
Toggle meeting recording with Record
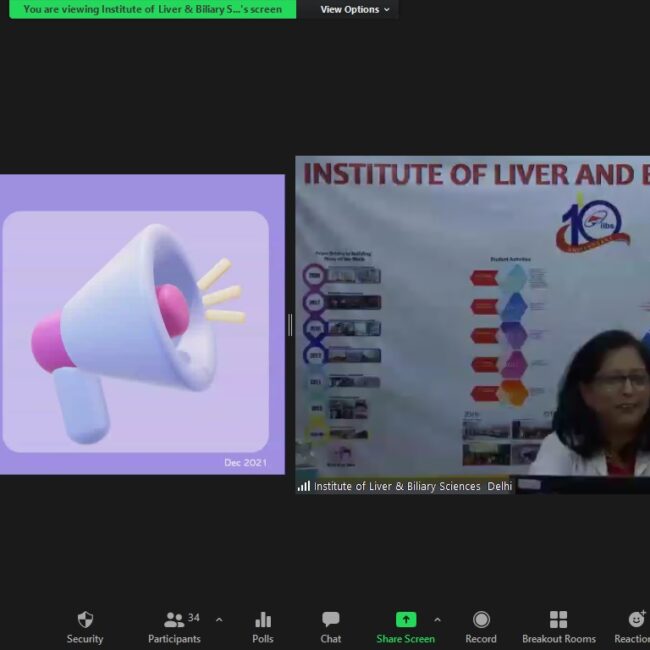point(481,627)
